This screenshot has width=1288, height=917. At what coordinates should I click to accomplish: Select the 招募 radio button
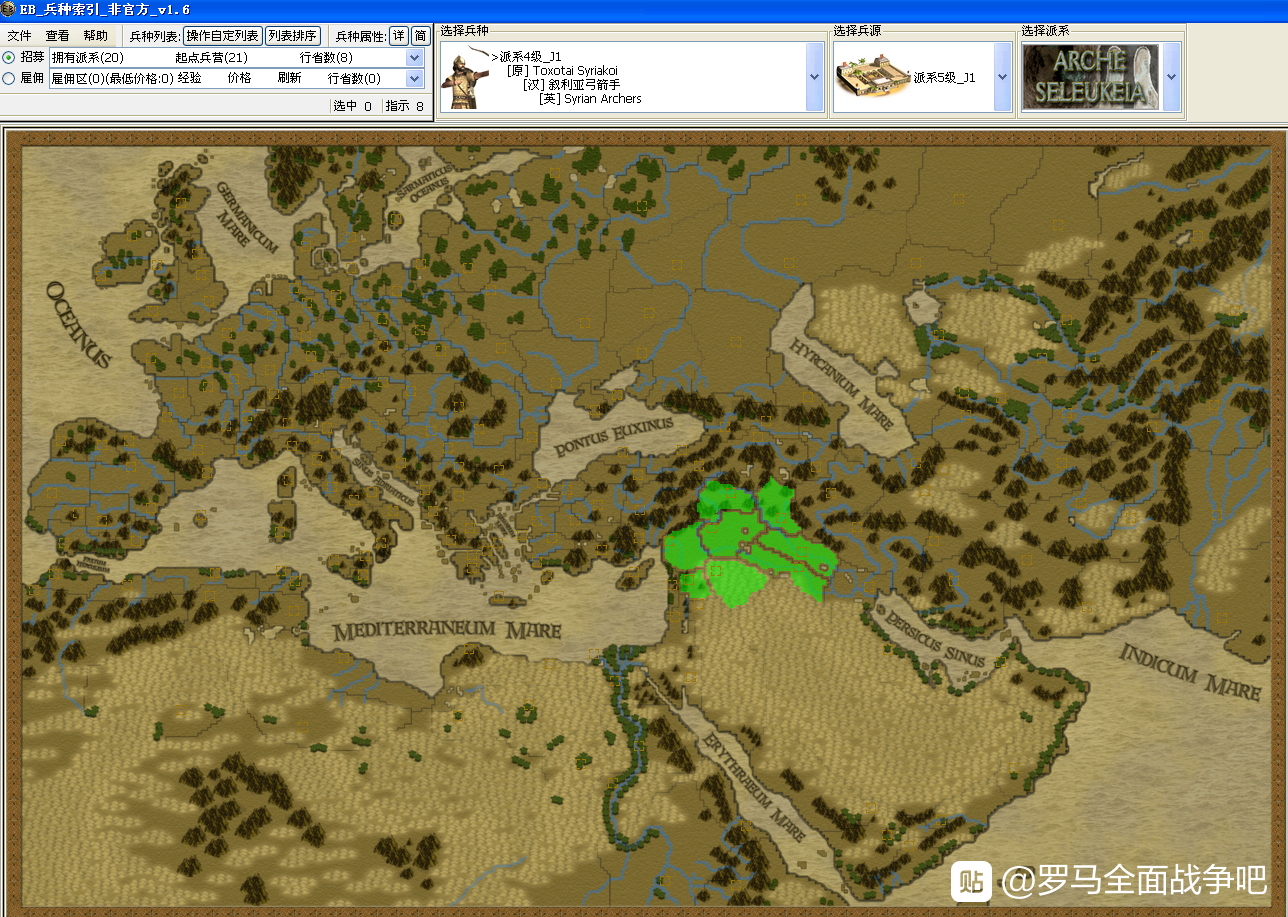point(9,57)
